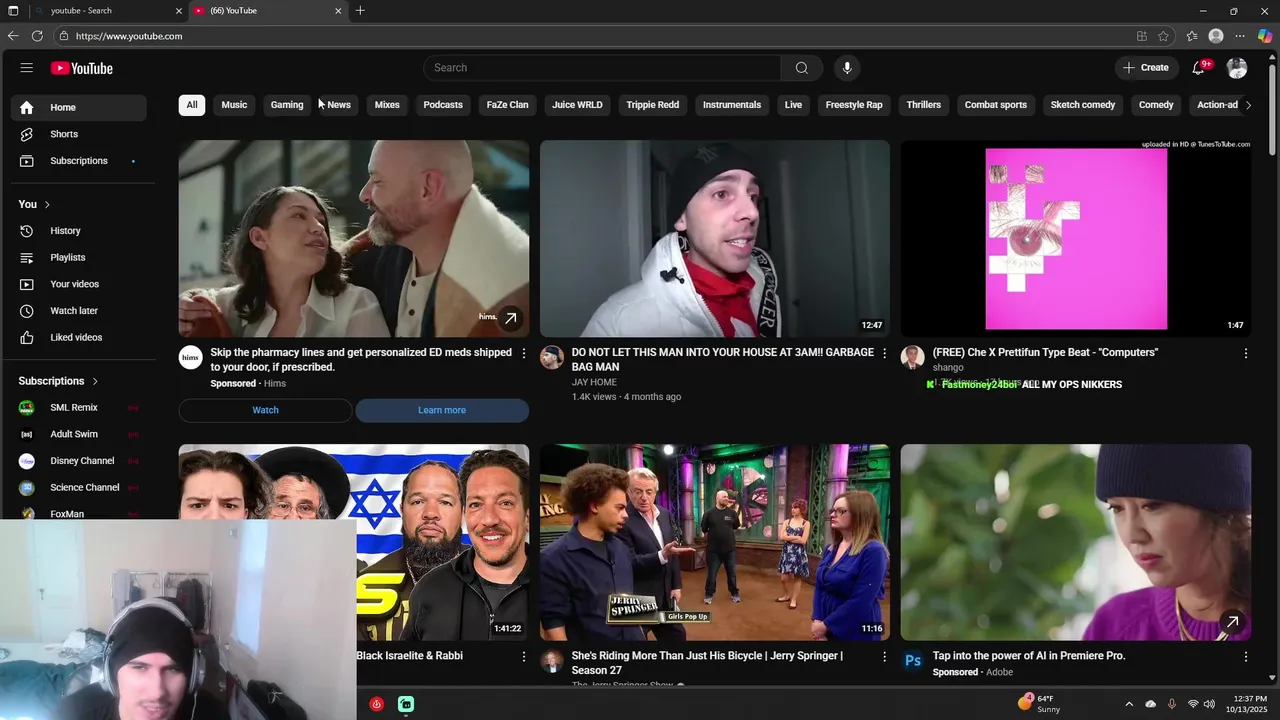The height and width of the screenshot is (720, 1280).
Task: Open Subscriptions in the sidebar
Action: (79, 161)
